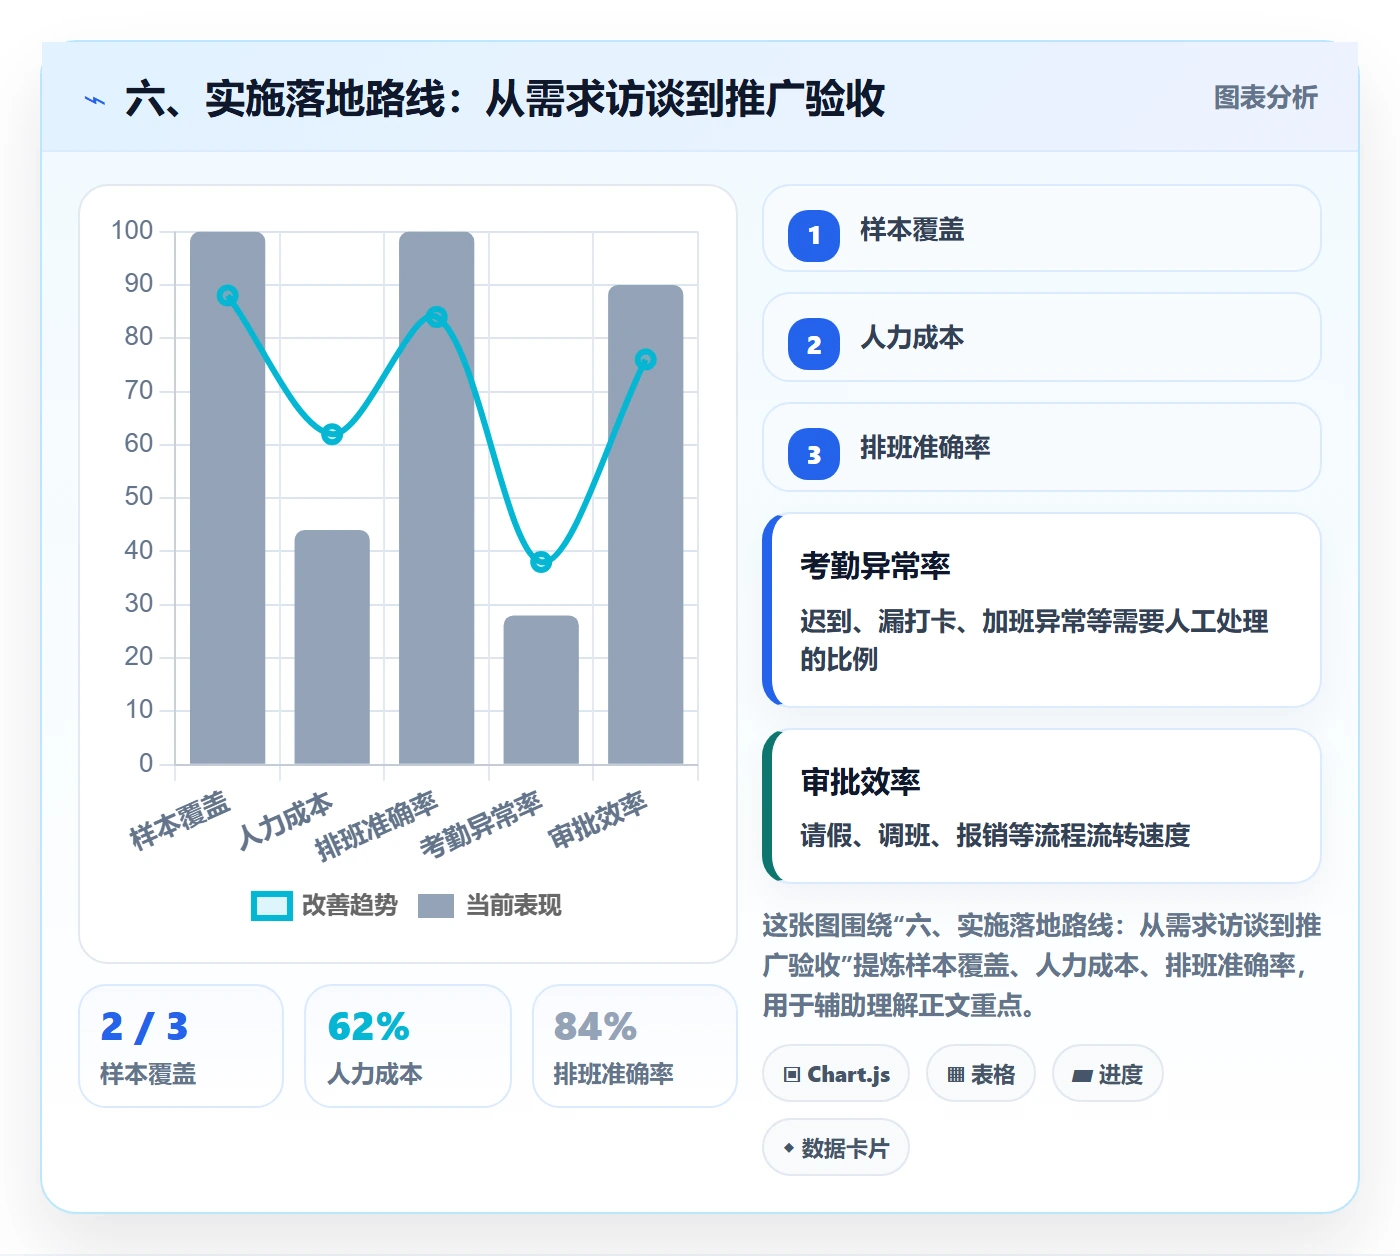
Task: Click the 84% 排班准确率 stat card
Action: pyautogui.click(x=635, y=1046)
